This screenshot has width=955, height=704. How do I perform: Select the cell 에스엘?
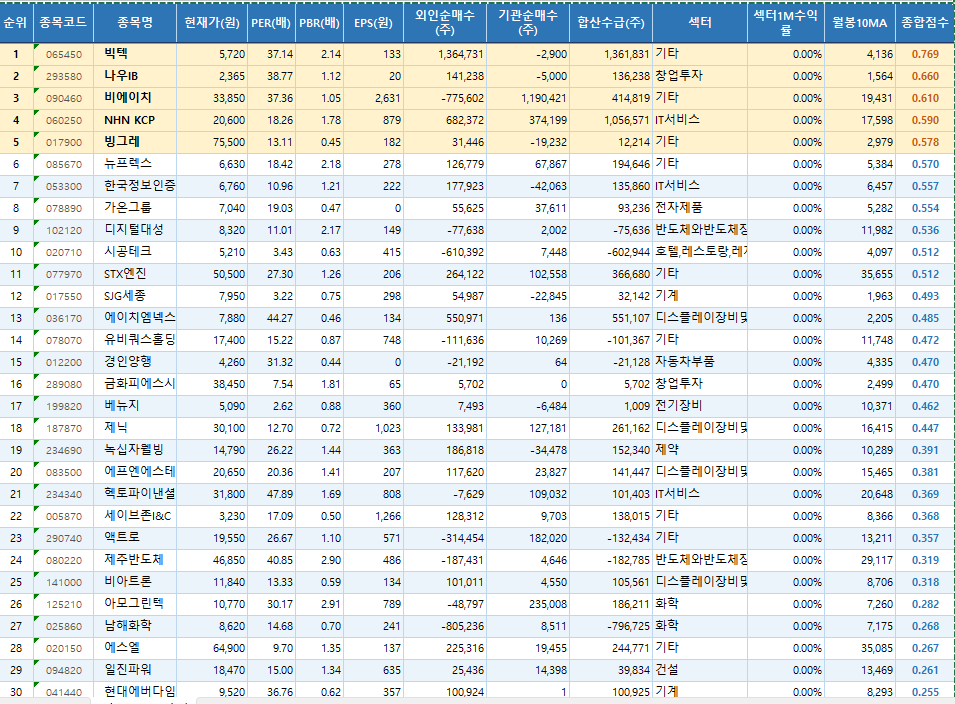pos(135,648)
